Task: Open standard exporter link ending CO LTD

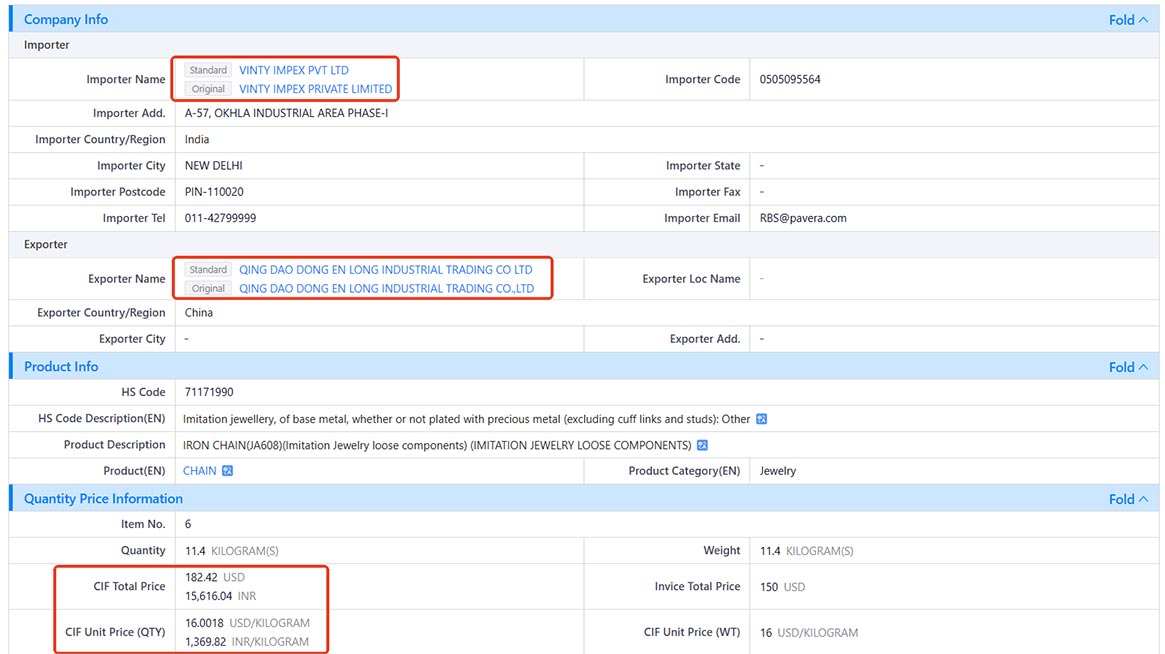Action: coord(386,270)
